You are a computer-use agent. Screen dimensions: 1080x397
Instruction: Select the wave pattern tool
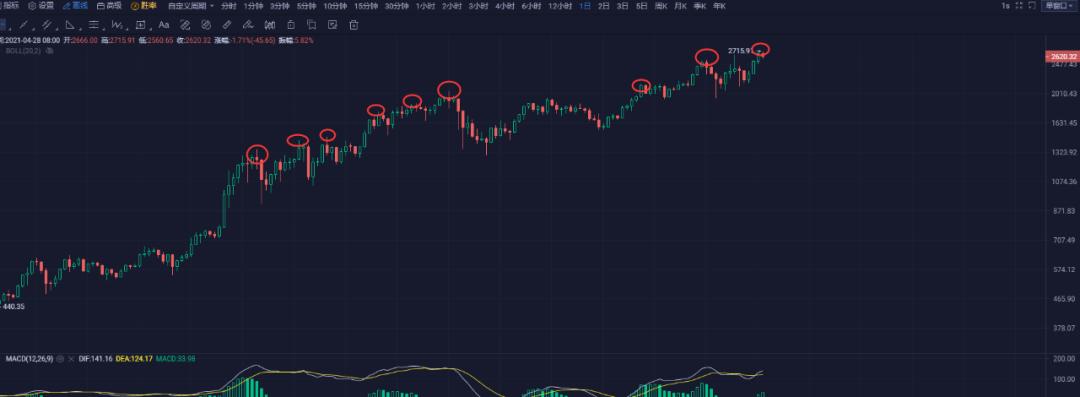[x=117, y=25]
